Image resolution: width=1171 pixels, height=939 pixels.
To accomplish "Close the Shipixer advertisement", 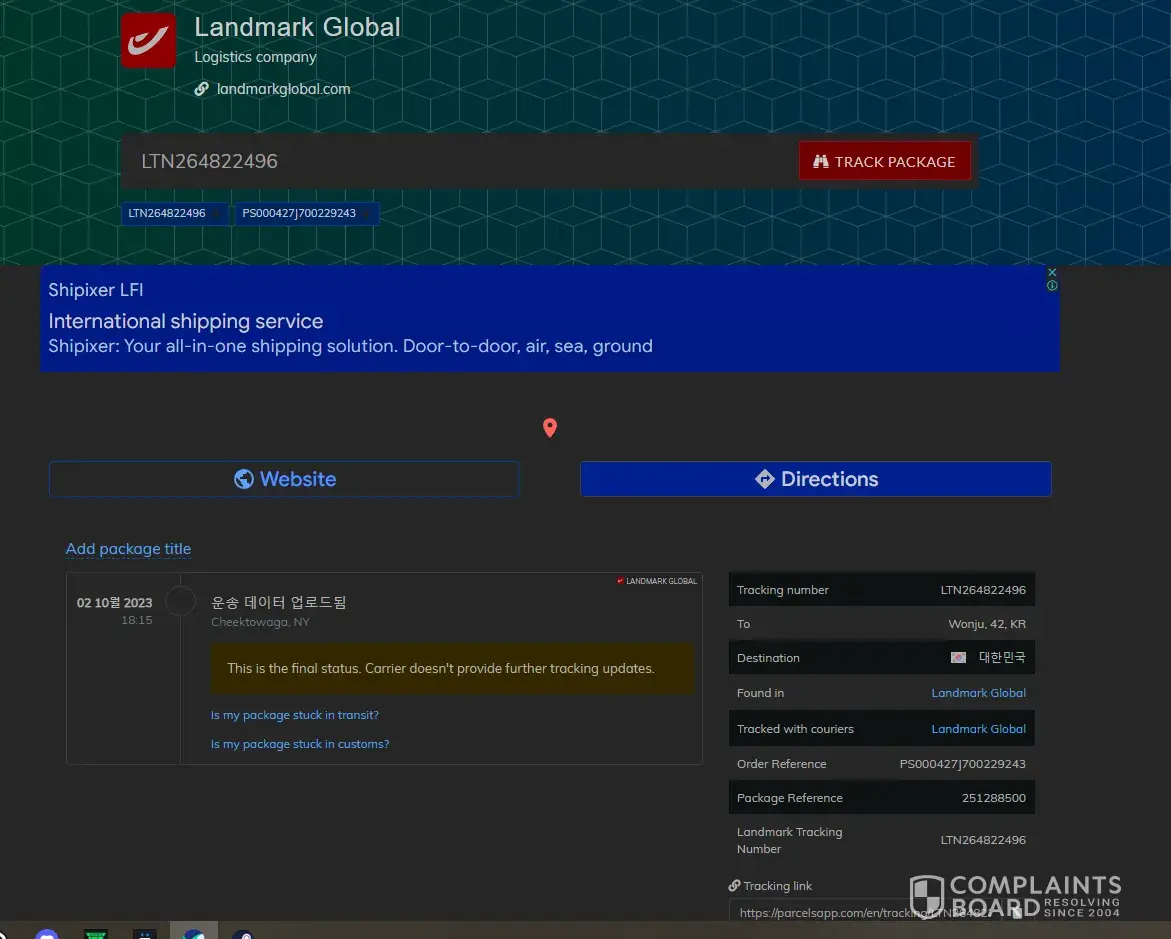I will [x=1052, y=272].
